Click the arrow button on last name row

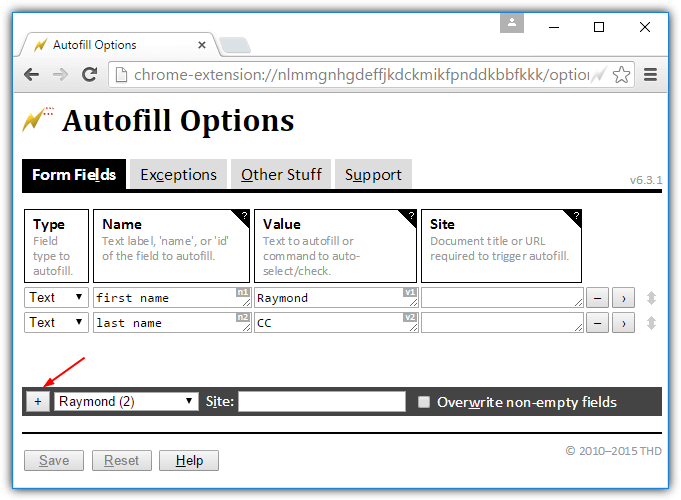point(622,323)
